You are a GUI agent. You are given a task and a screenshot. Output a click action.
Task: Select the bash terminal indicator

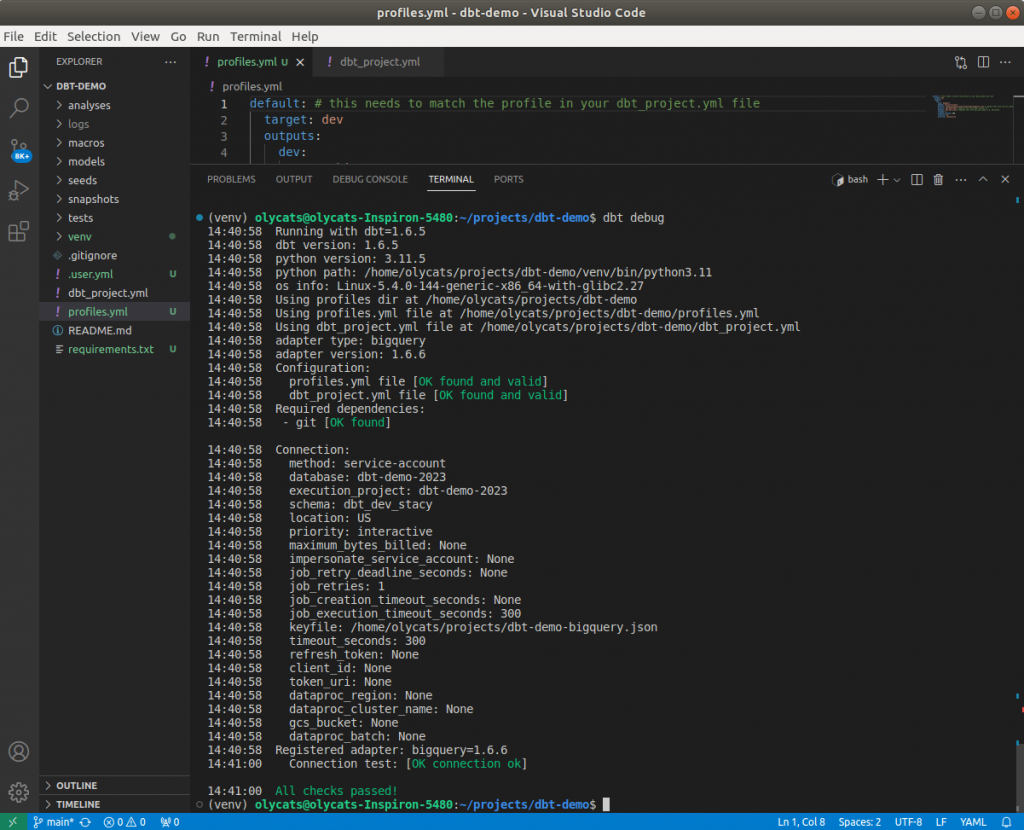point(850,180)
